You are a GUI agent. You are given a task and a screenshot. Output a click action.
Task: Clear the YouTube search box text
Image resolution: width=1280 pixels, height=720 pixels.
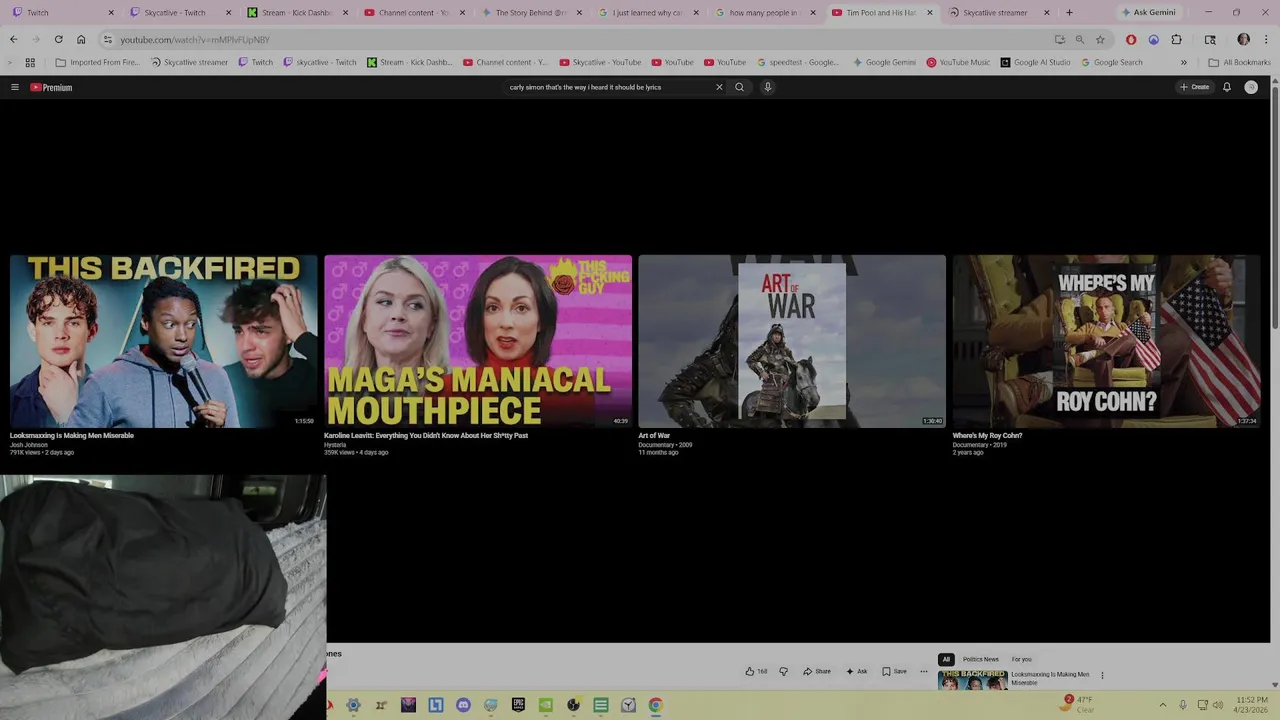pyautogui.click(x=718, y=87)
